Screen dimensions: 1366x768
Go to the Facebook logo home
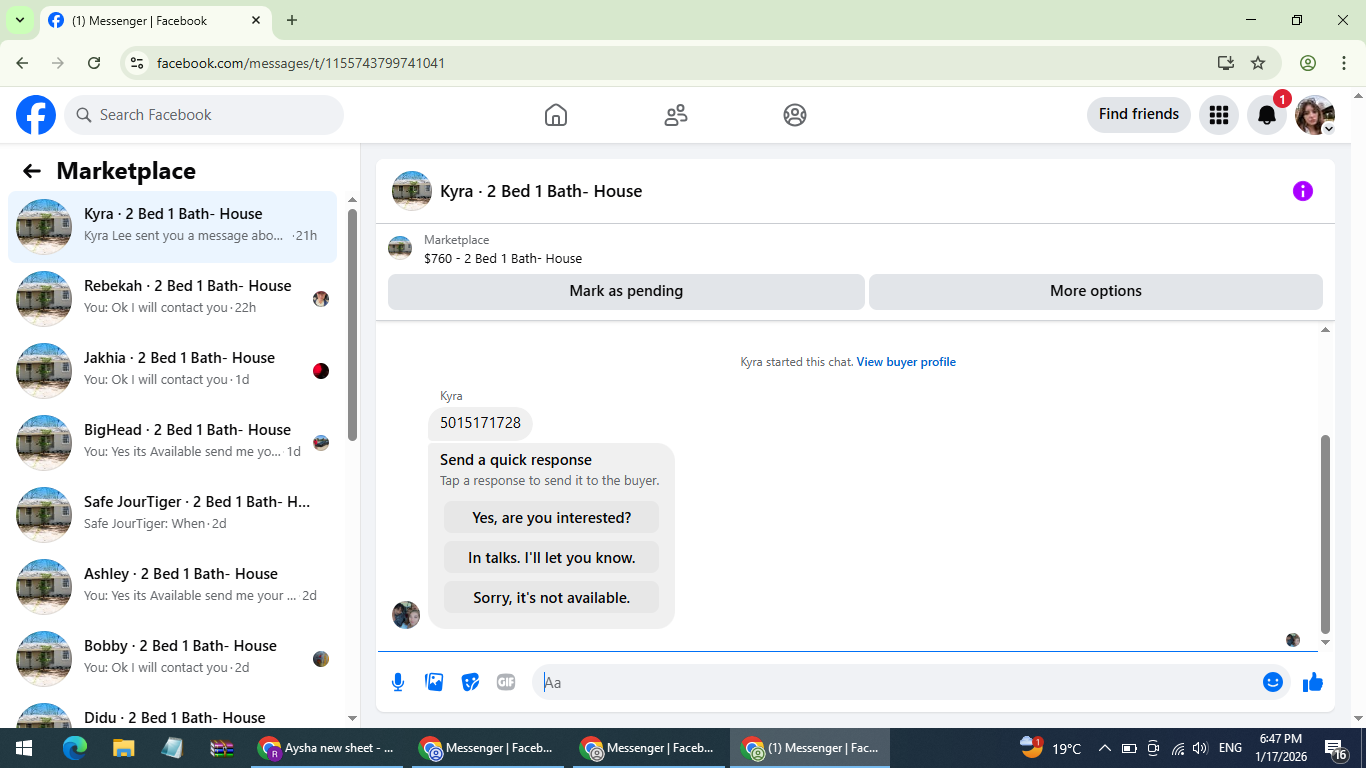[x=36, y=115]
